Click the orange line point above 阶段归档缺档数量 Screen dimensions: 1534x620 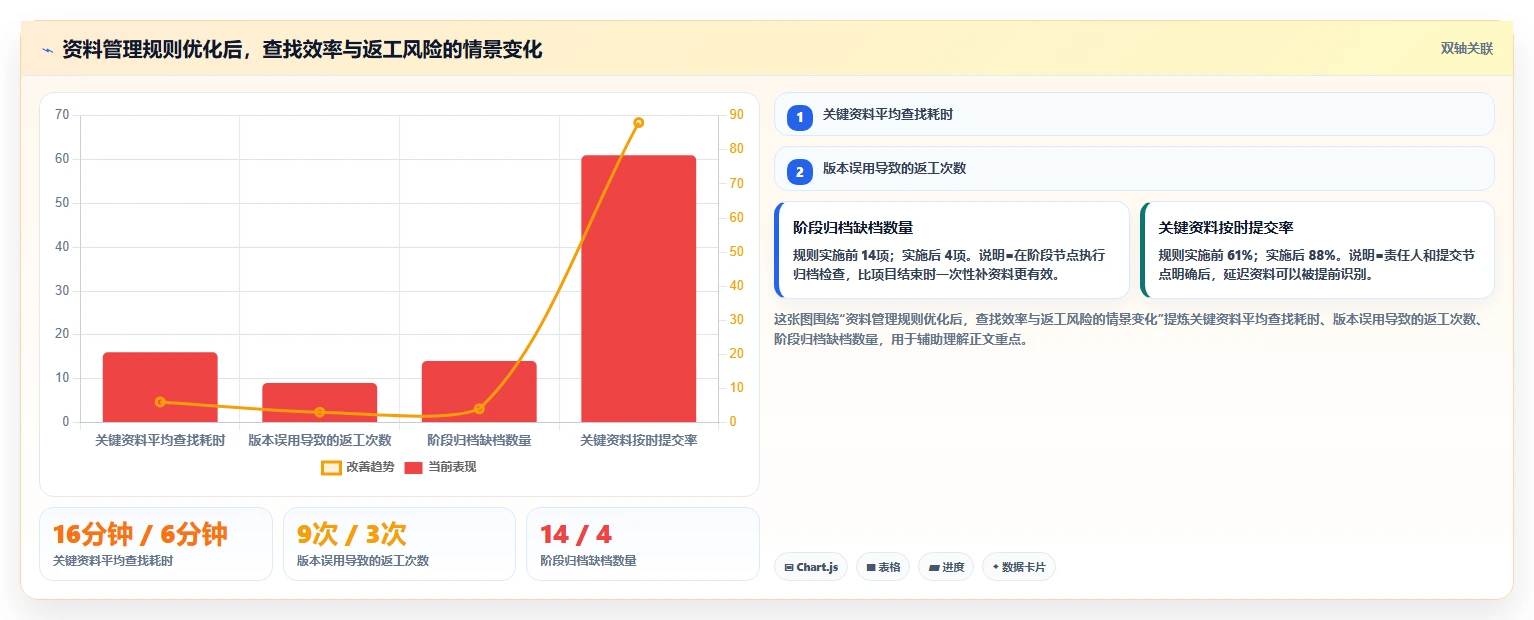pyautogui.click(x=479, y=408)
